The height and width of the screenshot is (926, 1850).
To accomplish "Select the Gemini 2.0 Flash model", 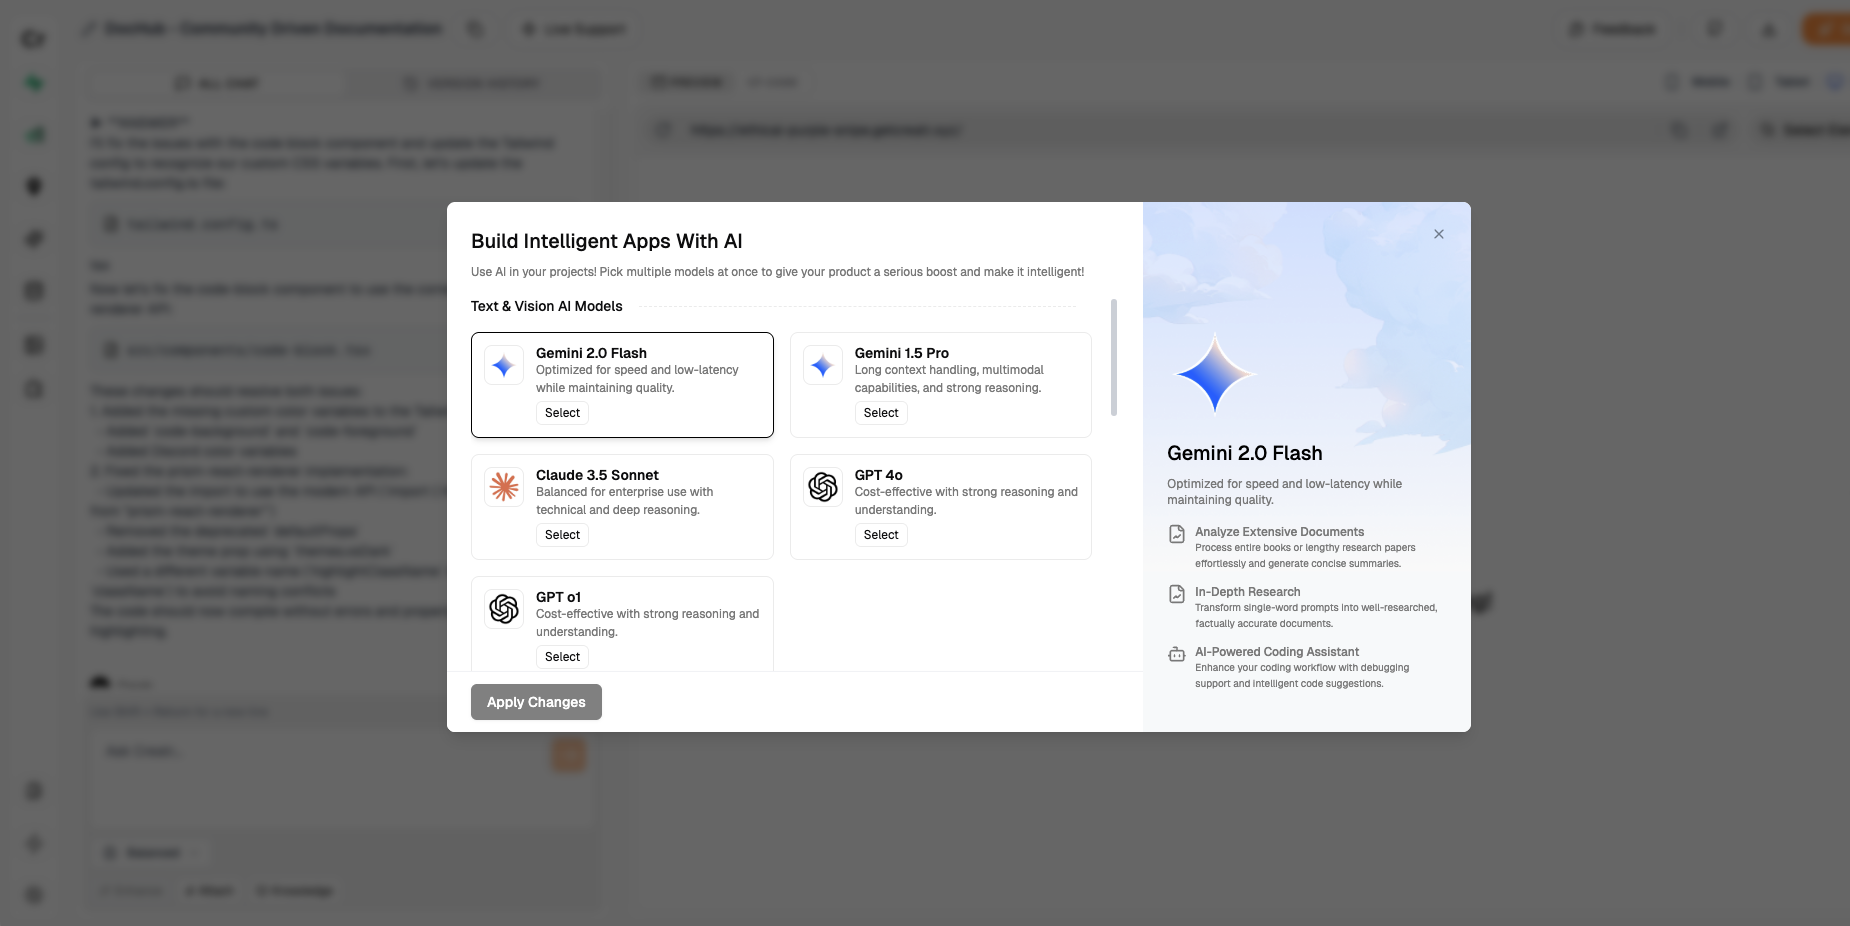I will point(562,413).
